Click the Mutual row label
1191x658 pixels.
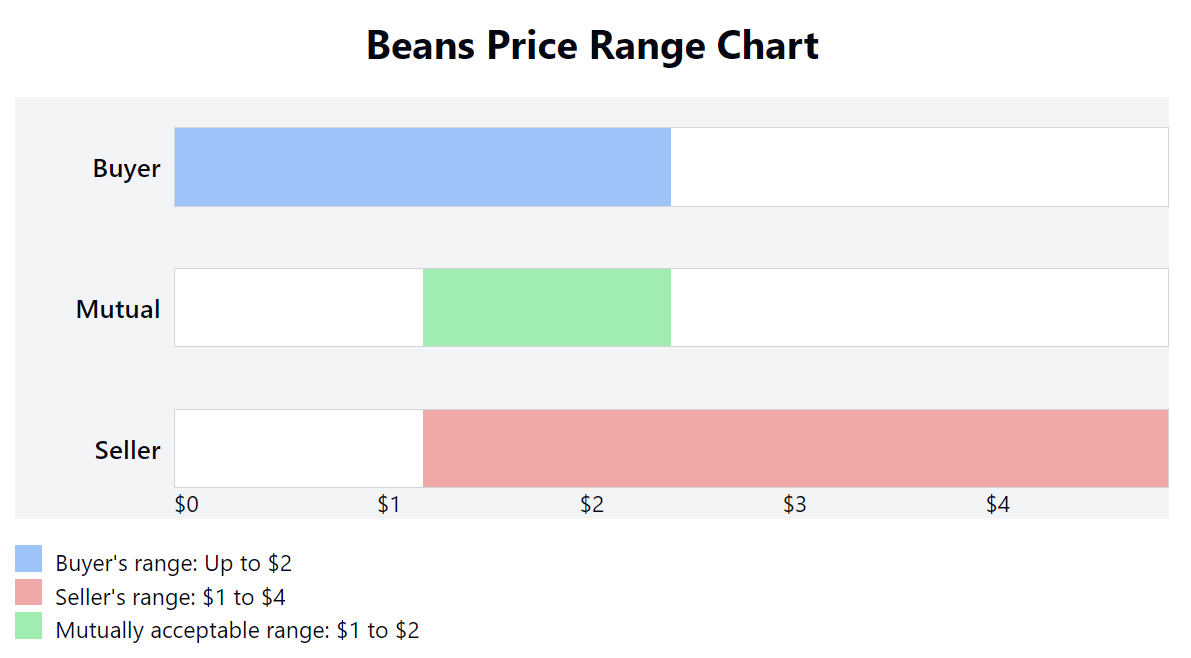click(118, 309)
